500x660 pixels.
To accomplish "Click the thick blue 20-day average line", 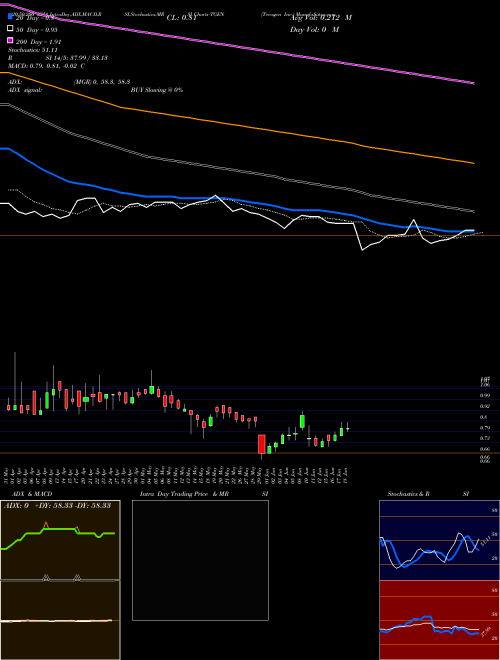I will pos(236,199).
